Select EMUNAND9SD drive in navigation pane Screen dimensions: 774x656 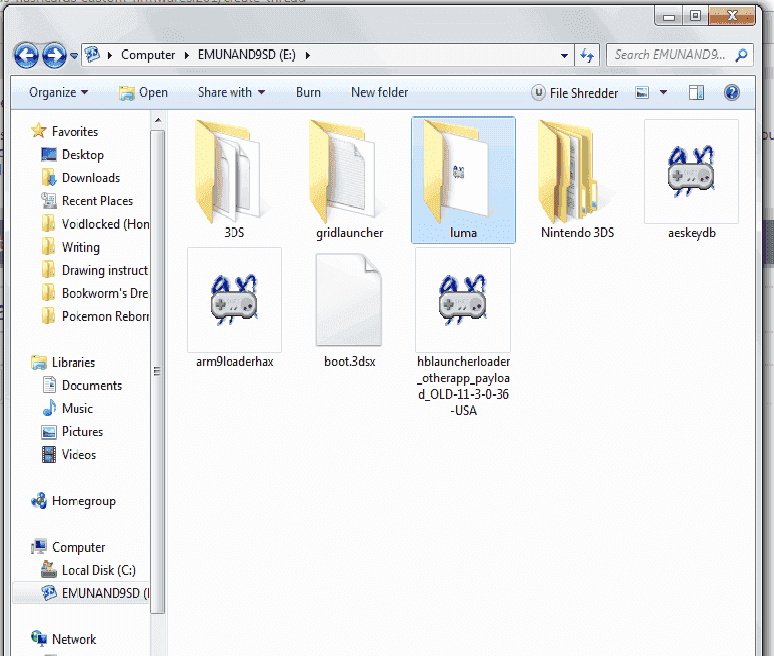click(x=81, y=593)
